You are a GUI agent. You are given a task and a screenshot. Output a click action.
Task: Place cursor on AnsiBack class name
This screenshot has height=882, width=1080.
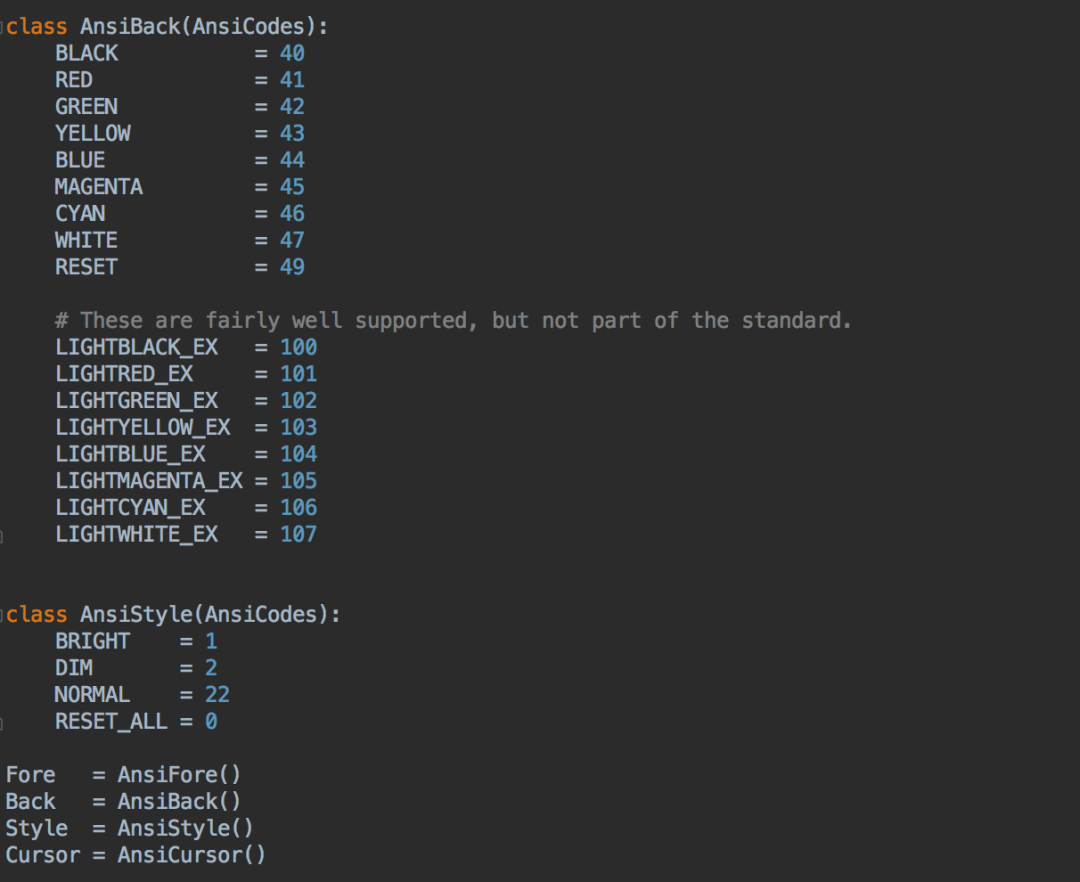[130, 27]
